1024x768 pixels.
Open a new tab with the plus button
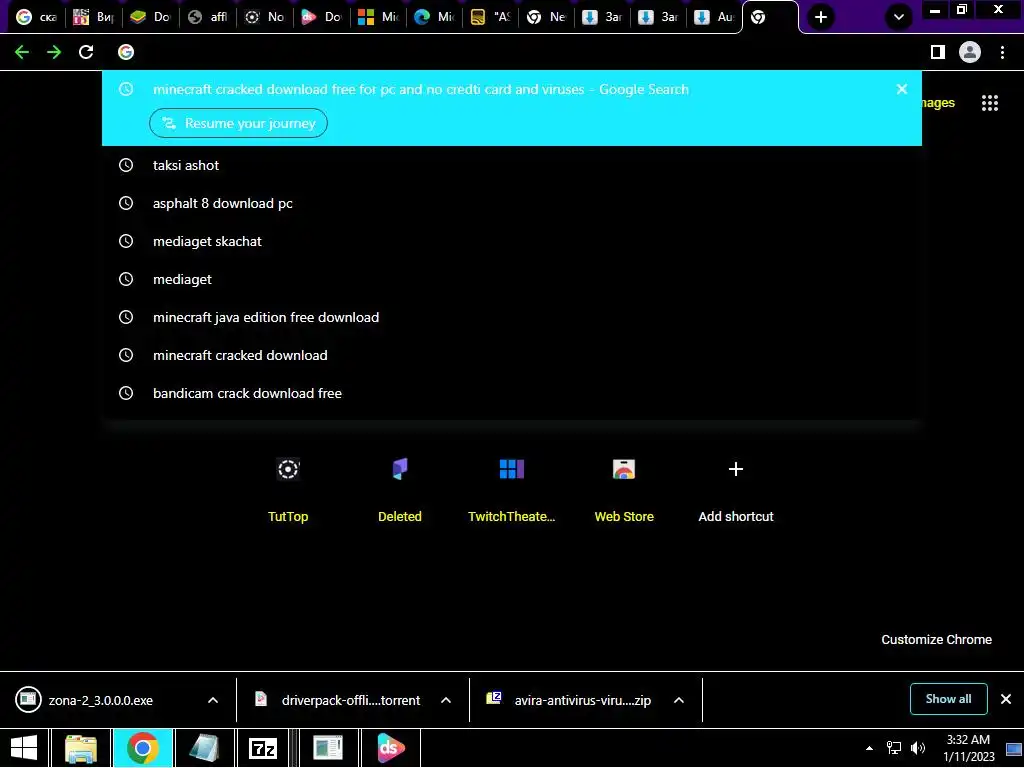pos(821,17)
